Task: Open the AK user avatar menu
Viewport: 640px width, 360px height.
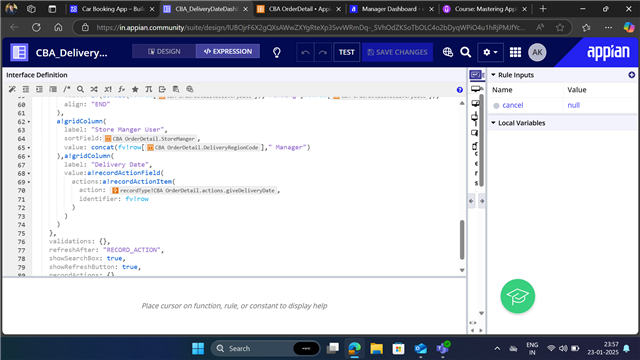Action: coord(537,52)
